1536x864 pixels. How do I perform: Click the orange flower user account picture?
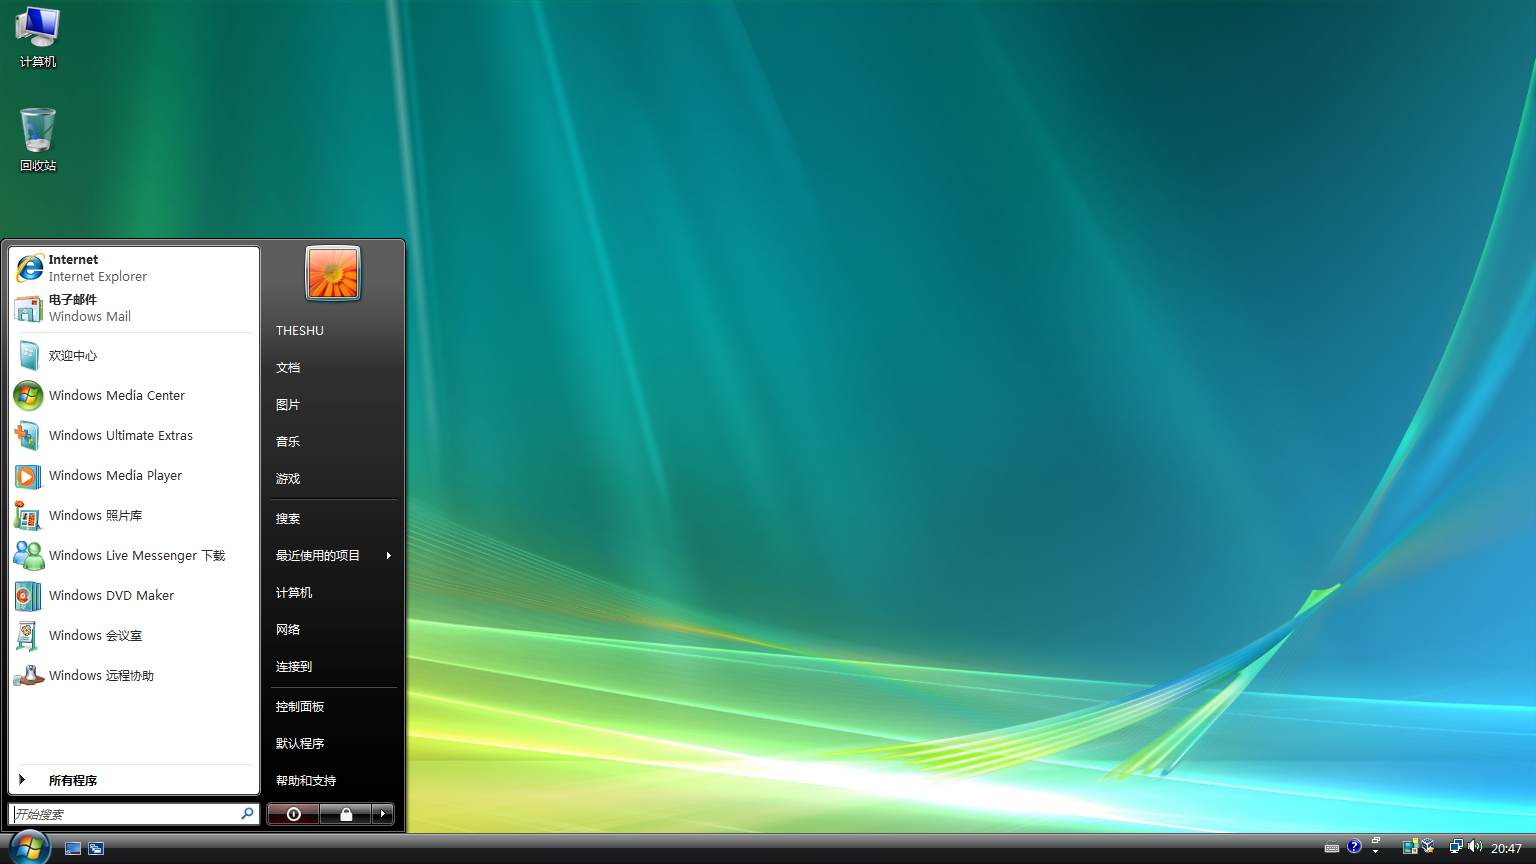click(x=333, y=273)
